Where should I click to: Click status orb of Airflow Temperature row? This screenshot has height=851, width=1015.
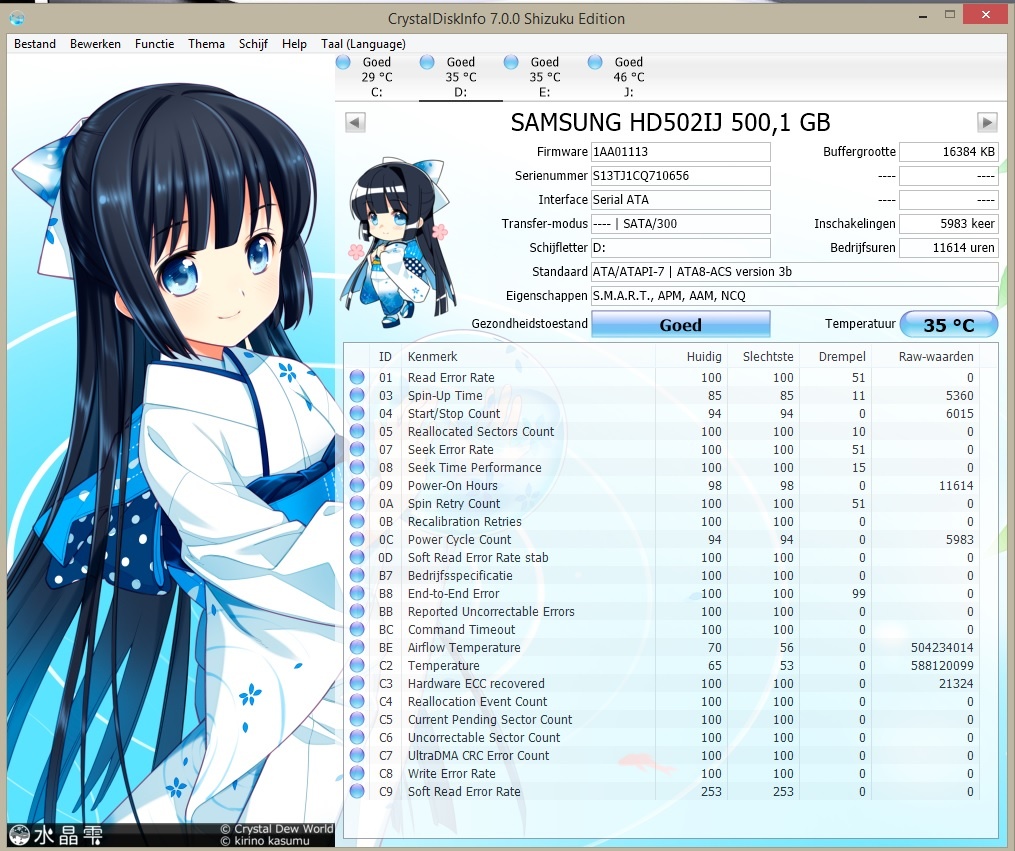(x=357, y=647)
